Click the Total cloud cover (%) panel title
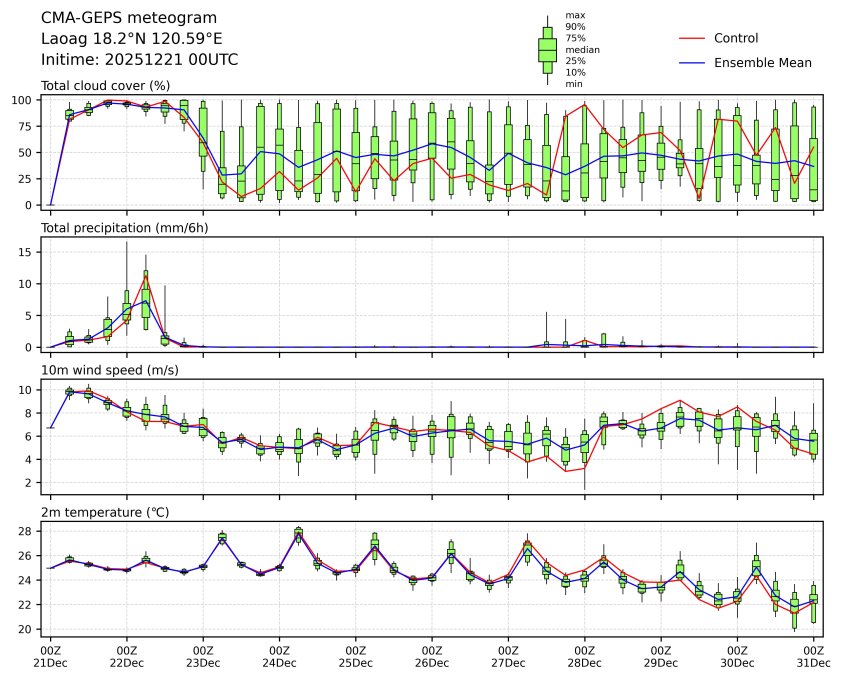Screen dimensions: 842x680 point(105,86)
